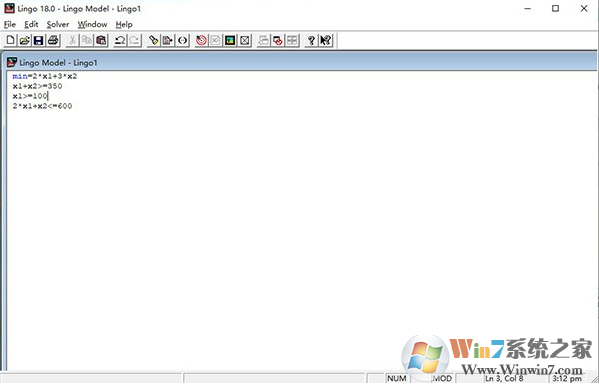599x384 pixels.
Task: Click the Go To Line icon
Action: point(168,40)
